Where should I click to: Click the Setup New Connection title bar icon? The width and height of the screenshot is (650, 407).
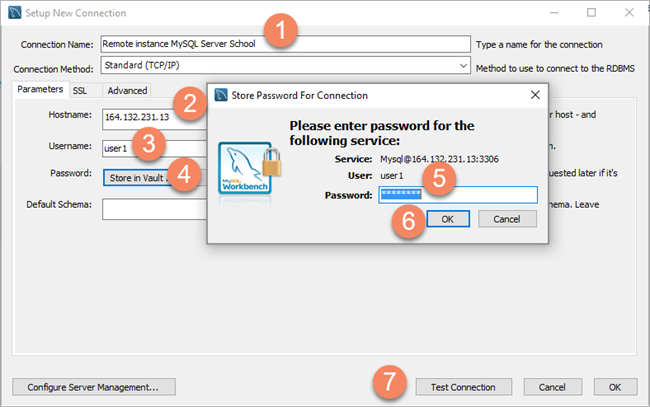(x=15, y=13)
